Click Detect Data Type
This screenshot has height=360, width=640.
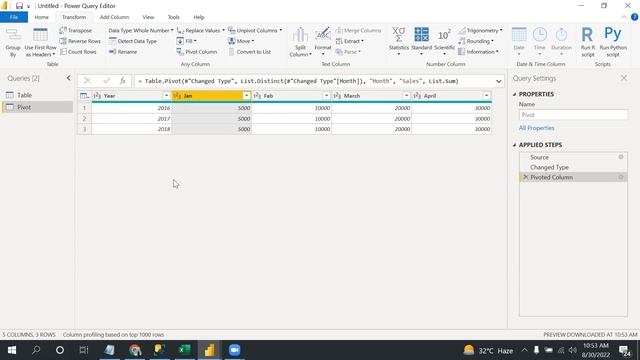(x=133, y=41)
